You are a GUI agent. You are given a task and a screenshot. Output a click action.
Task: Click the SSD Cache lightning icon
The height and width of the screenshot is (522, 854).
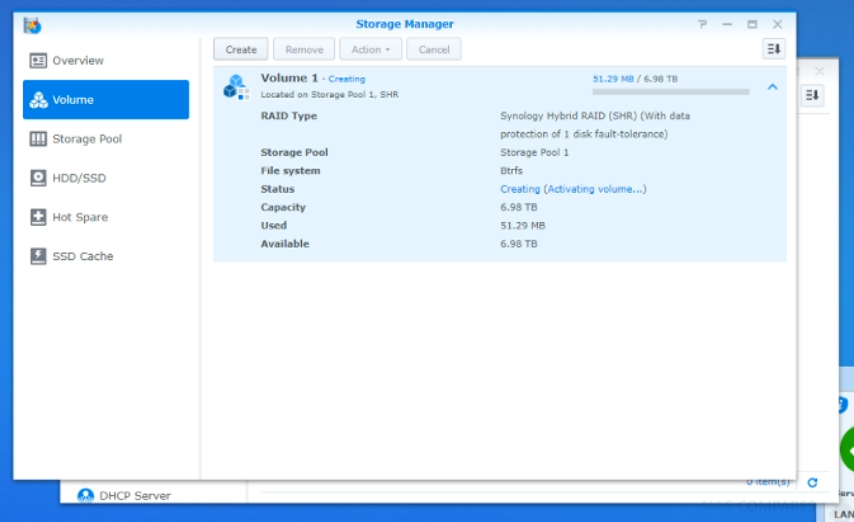coord(38,256)
